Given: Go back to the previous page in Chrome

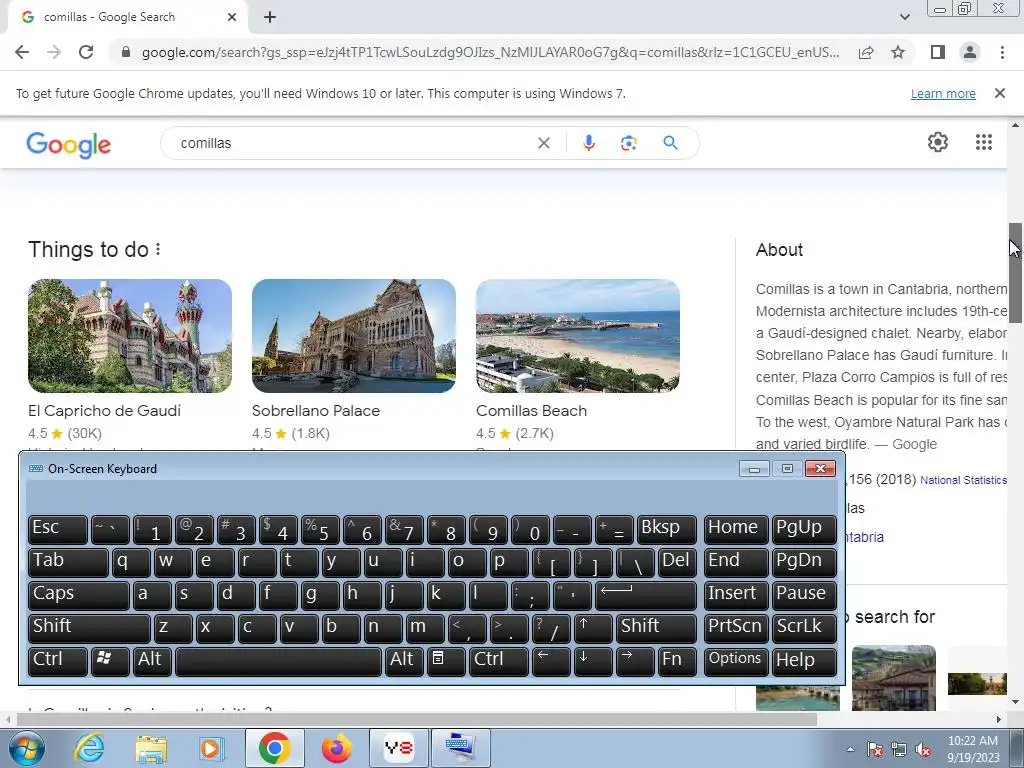Looking at the screenshot, I should (x=22, y=52).
